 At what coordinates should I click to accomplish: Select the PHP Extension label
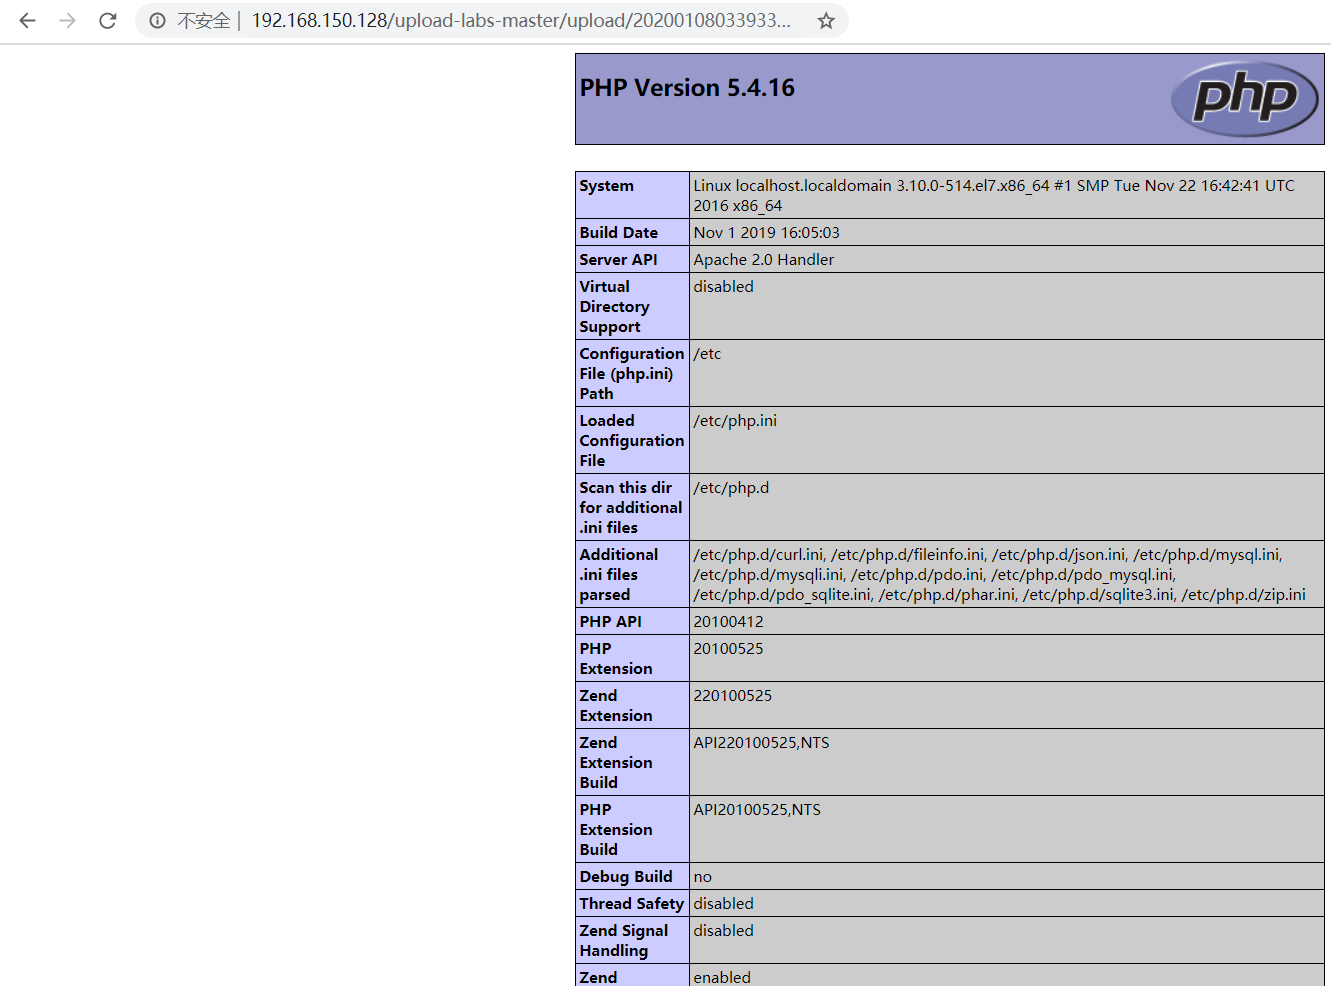click(x=616, y=659)
